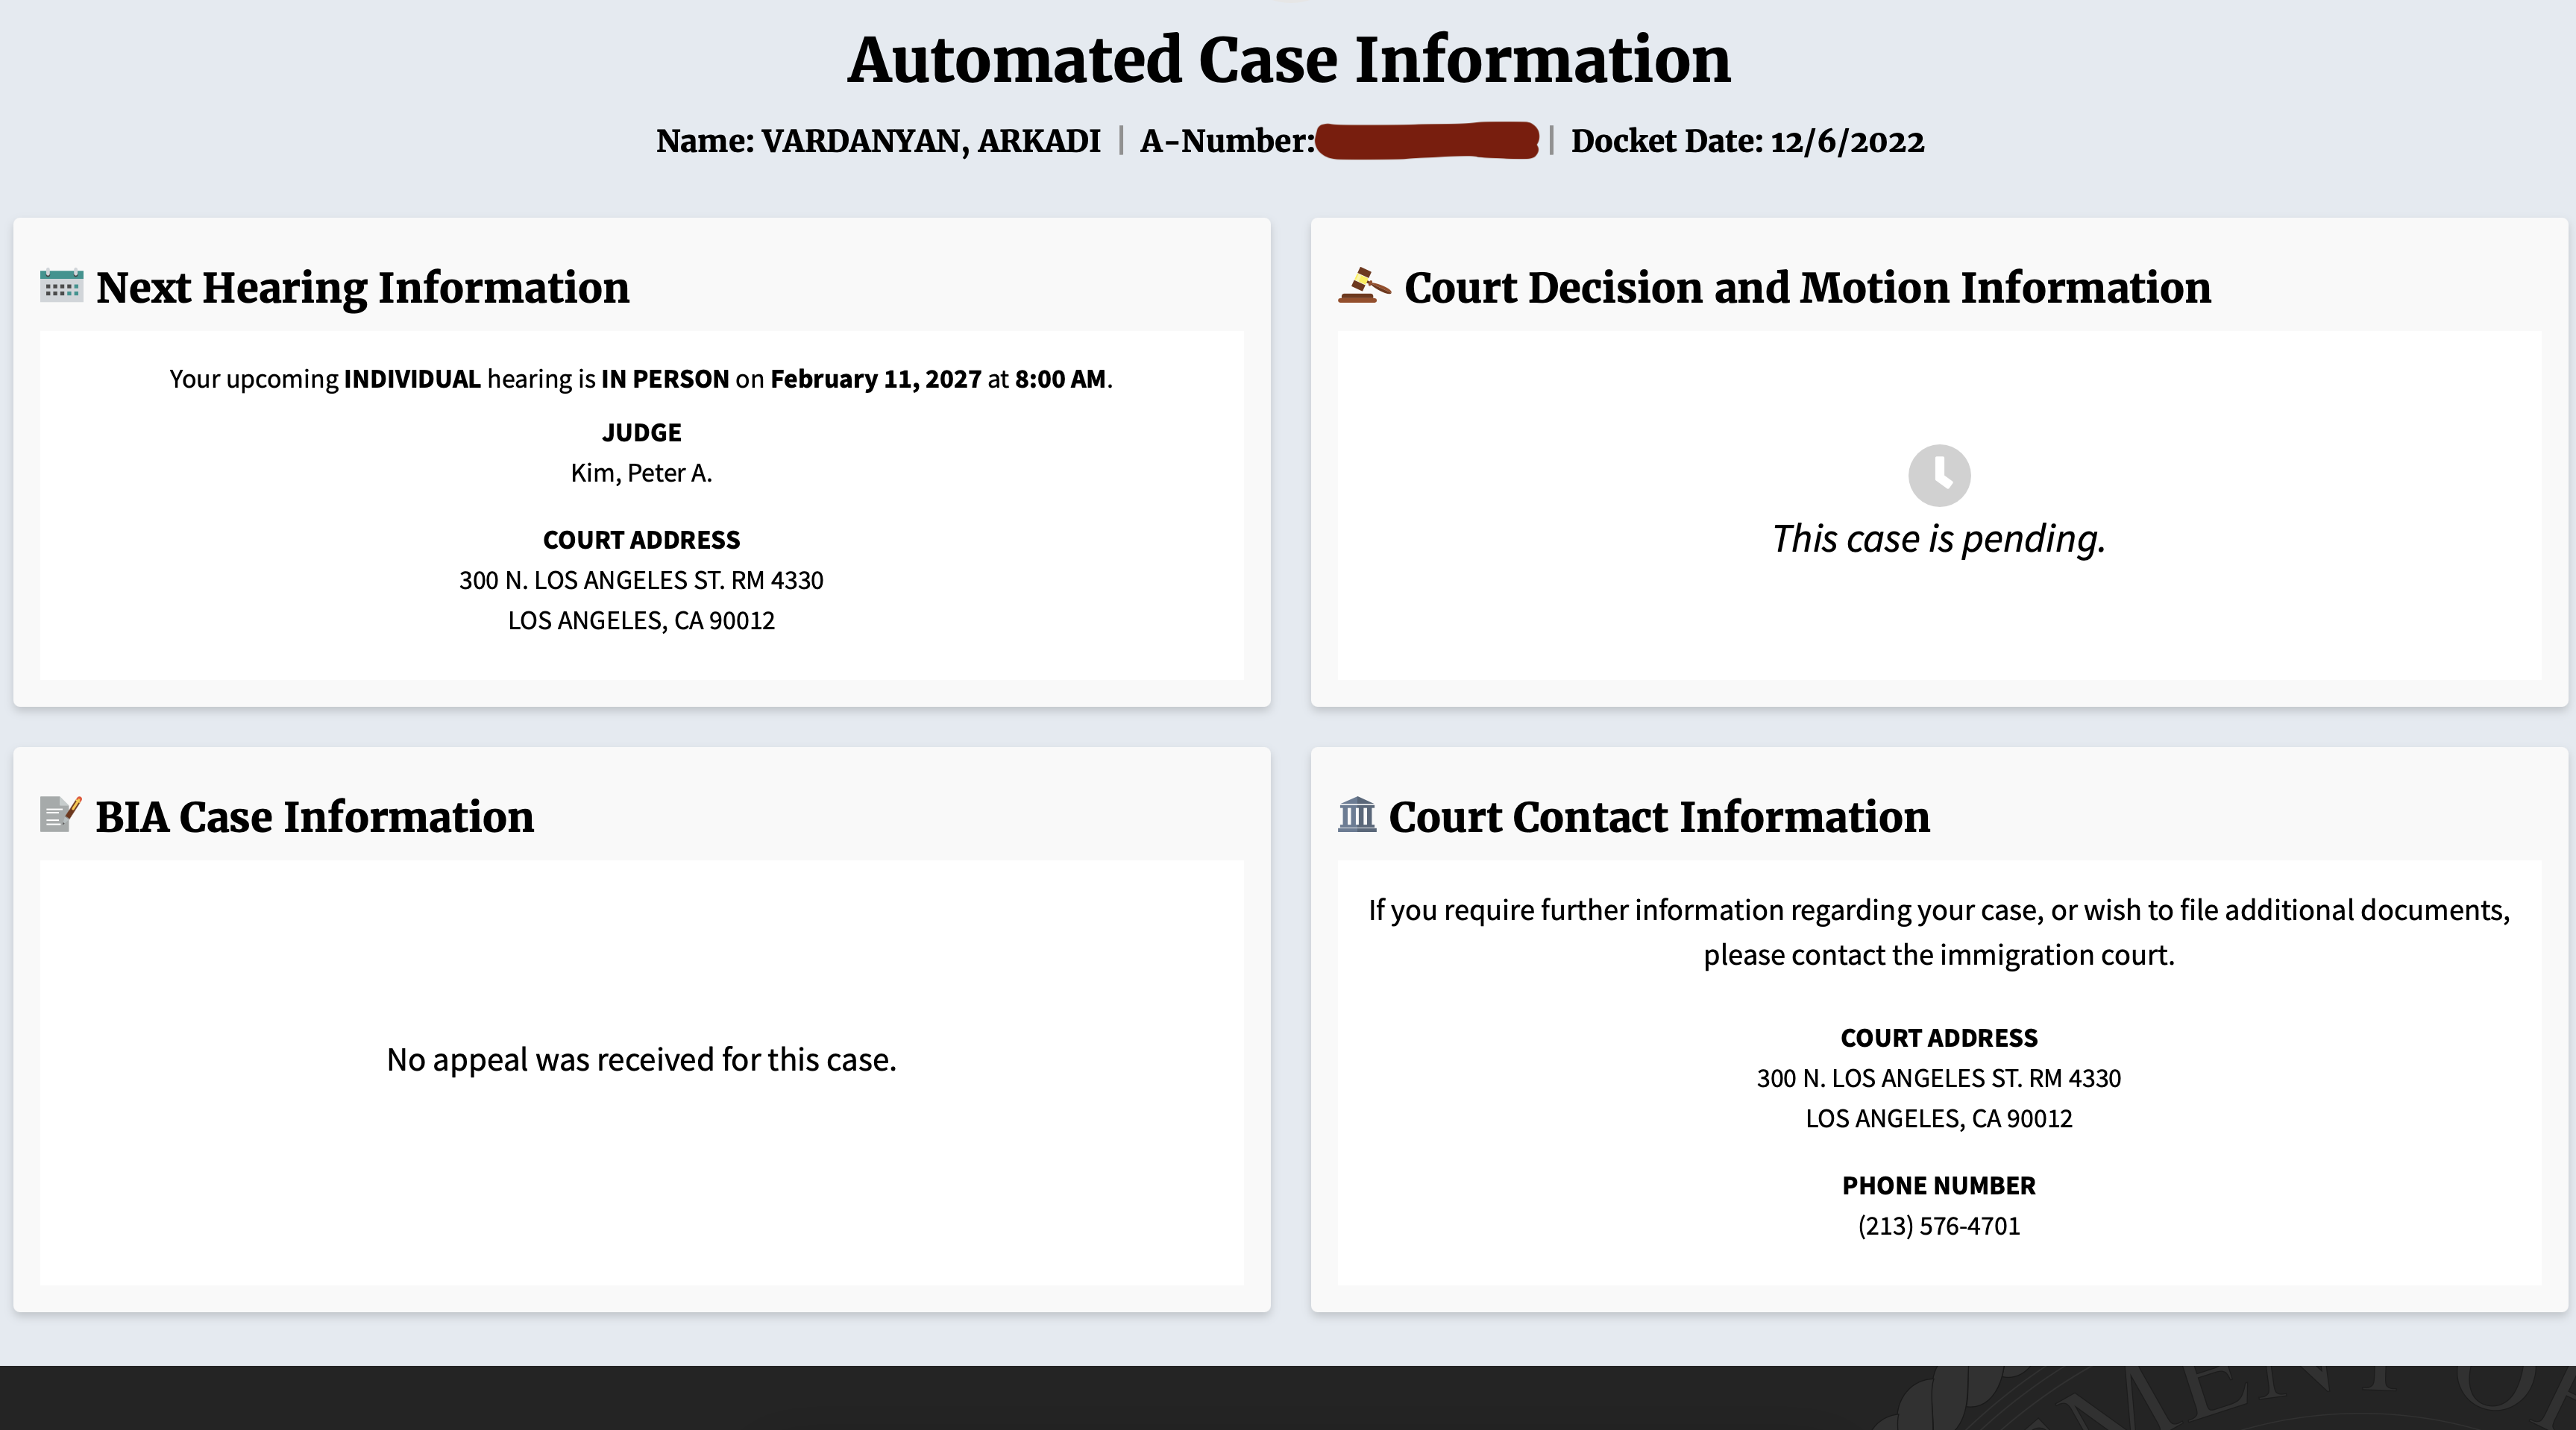Click the name VARDANYAN, ARKADI
This screenshot has height=1430, width=2576.
pyautogui.click(x=931, y=141)
